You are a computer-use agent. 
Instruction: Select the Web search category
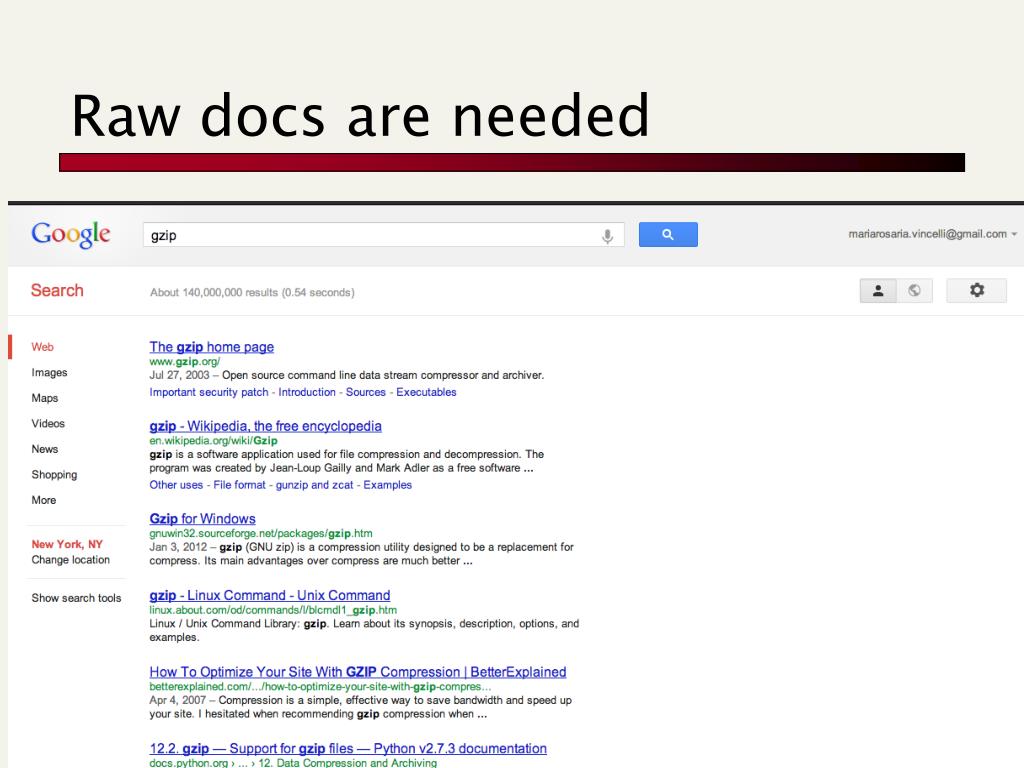point(42,347)
